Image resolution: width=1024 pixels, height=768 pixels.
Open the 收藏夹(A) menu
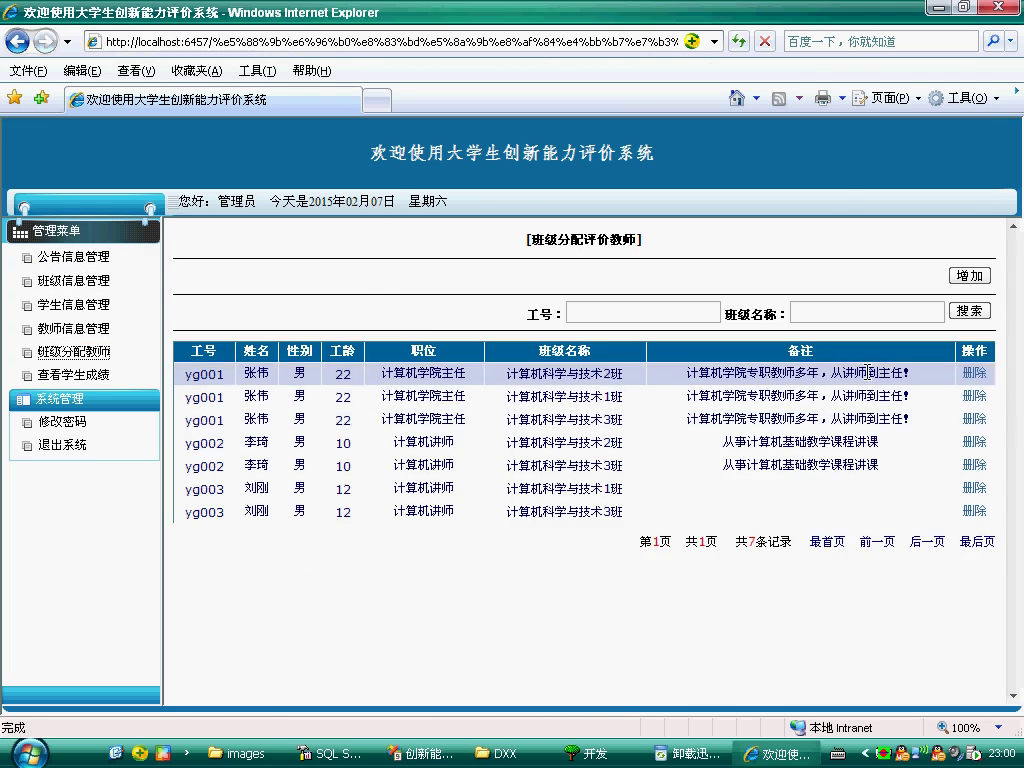(x=197, y=71)
